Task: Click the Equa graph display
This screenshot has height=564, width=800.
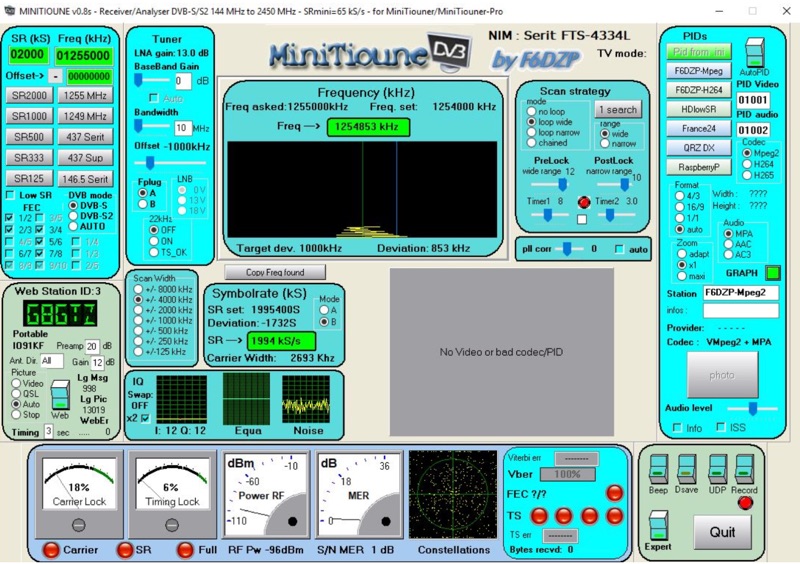Action: tap(246, 399)
